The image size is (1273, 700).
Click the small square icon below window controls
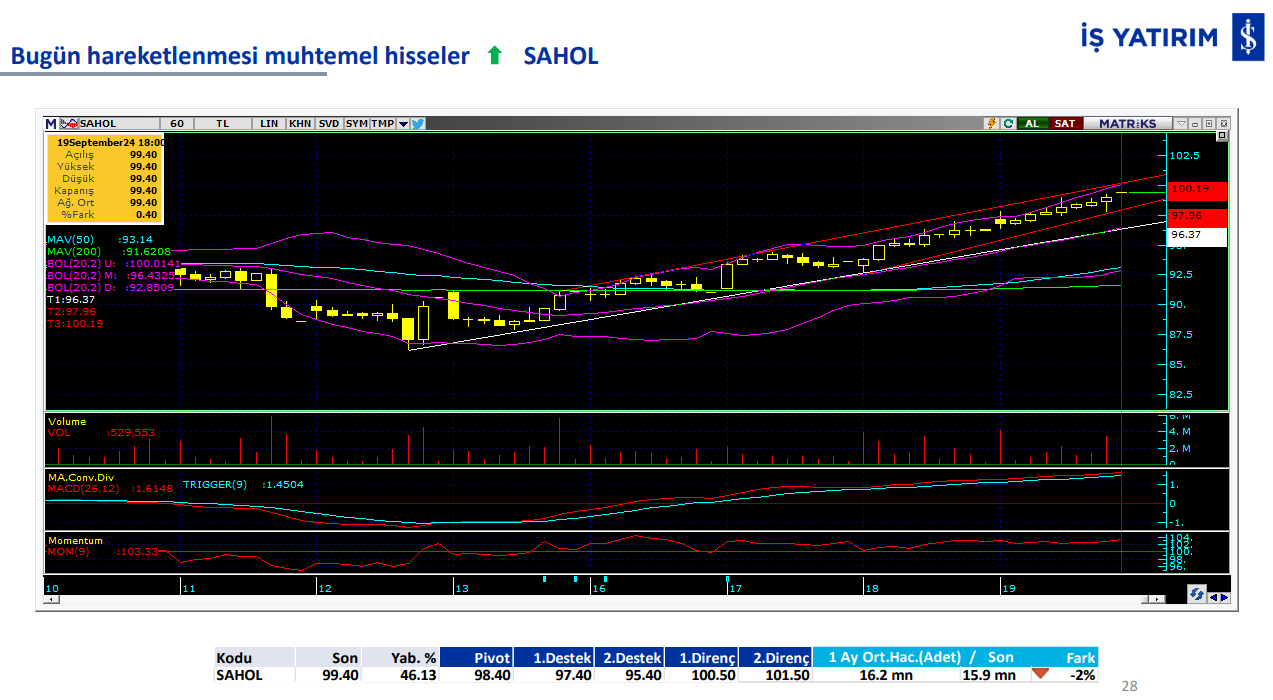click(1221, 135)
